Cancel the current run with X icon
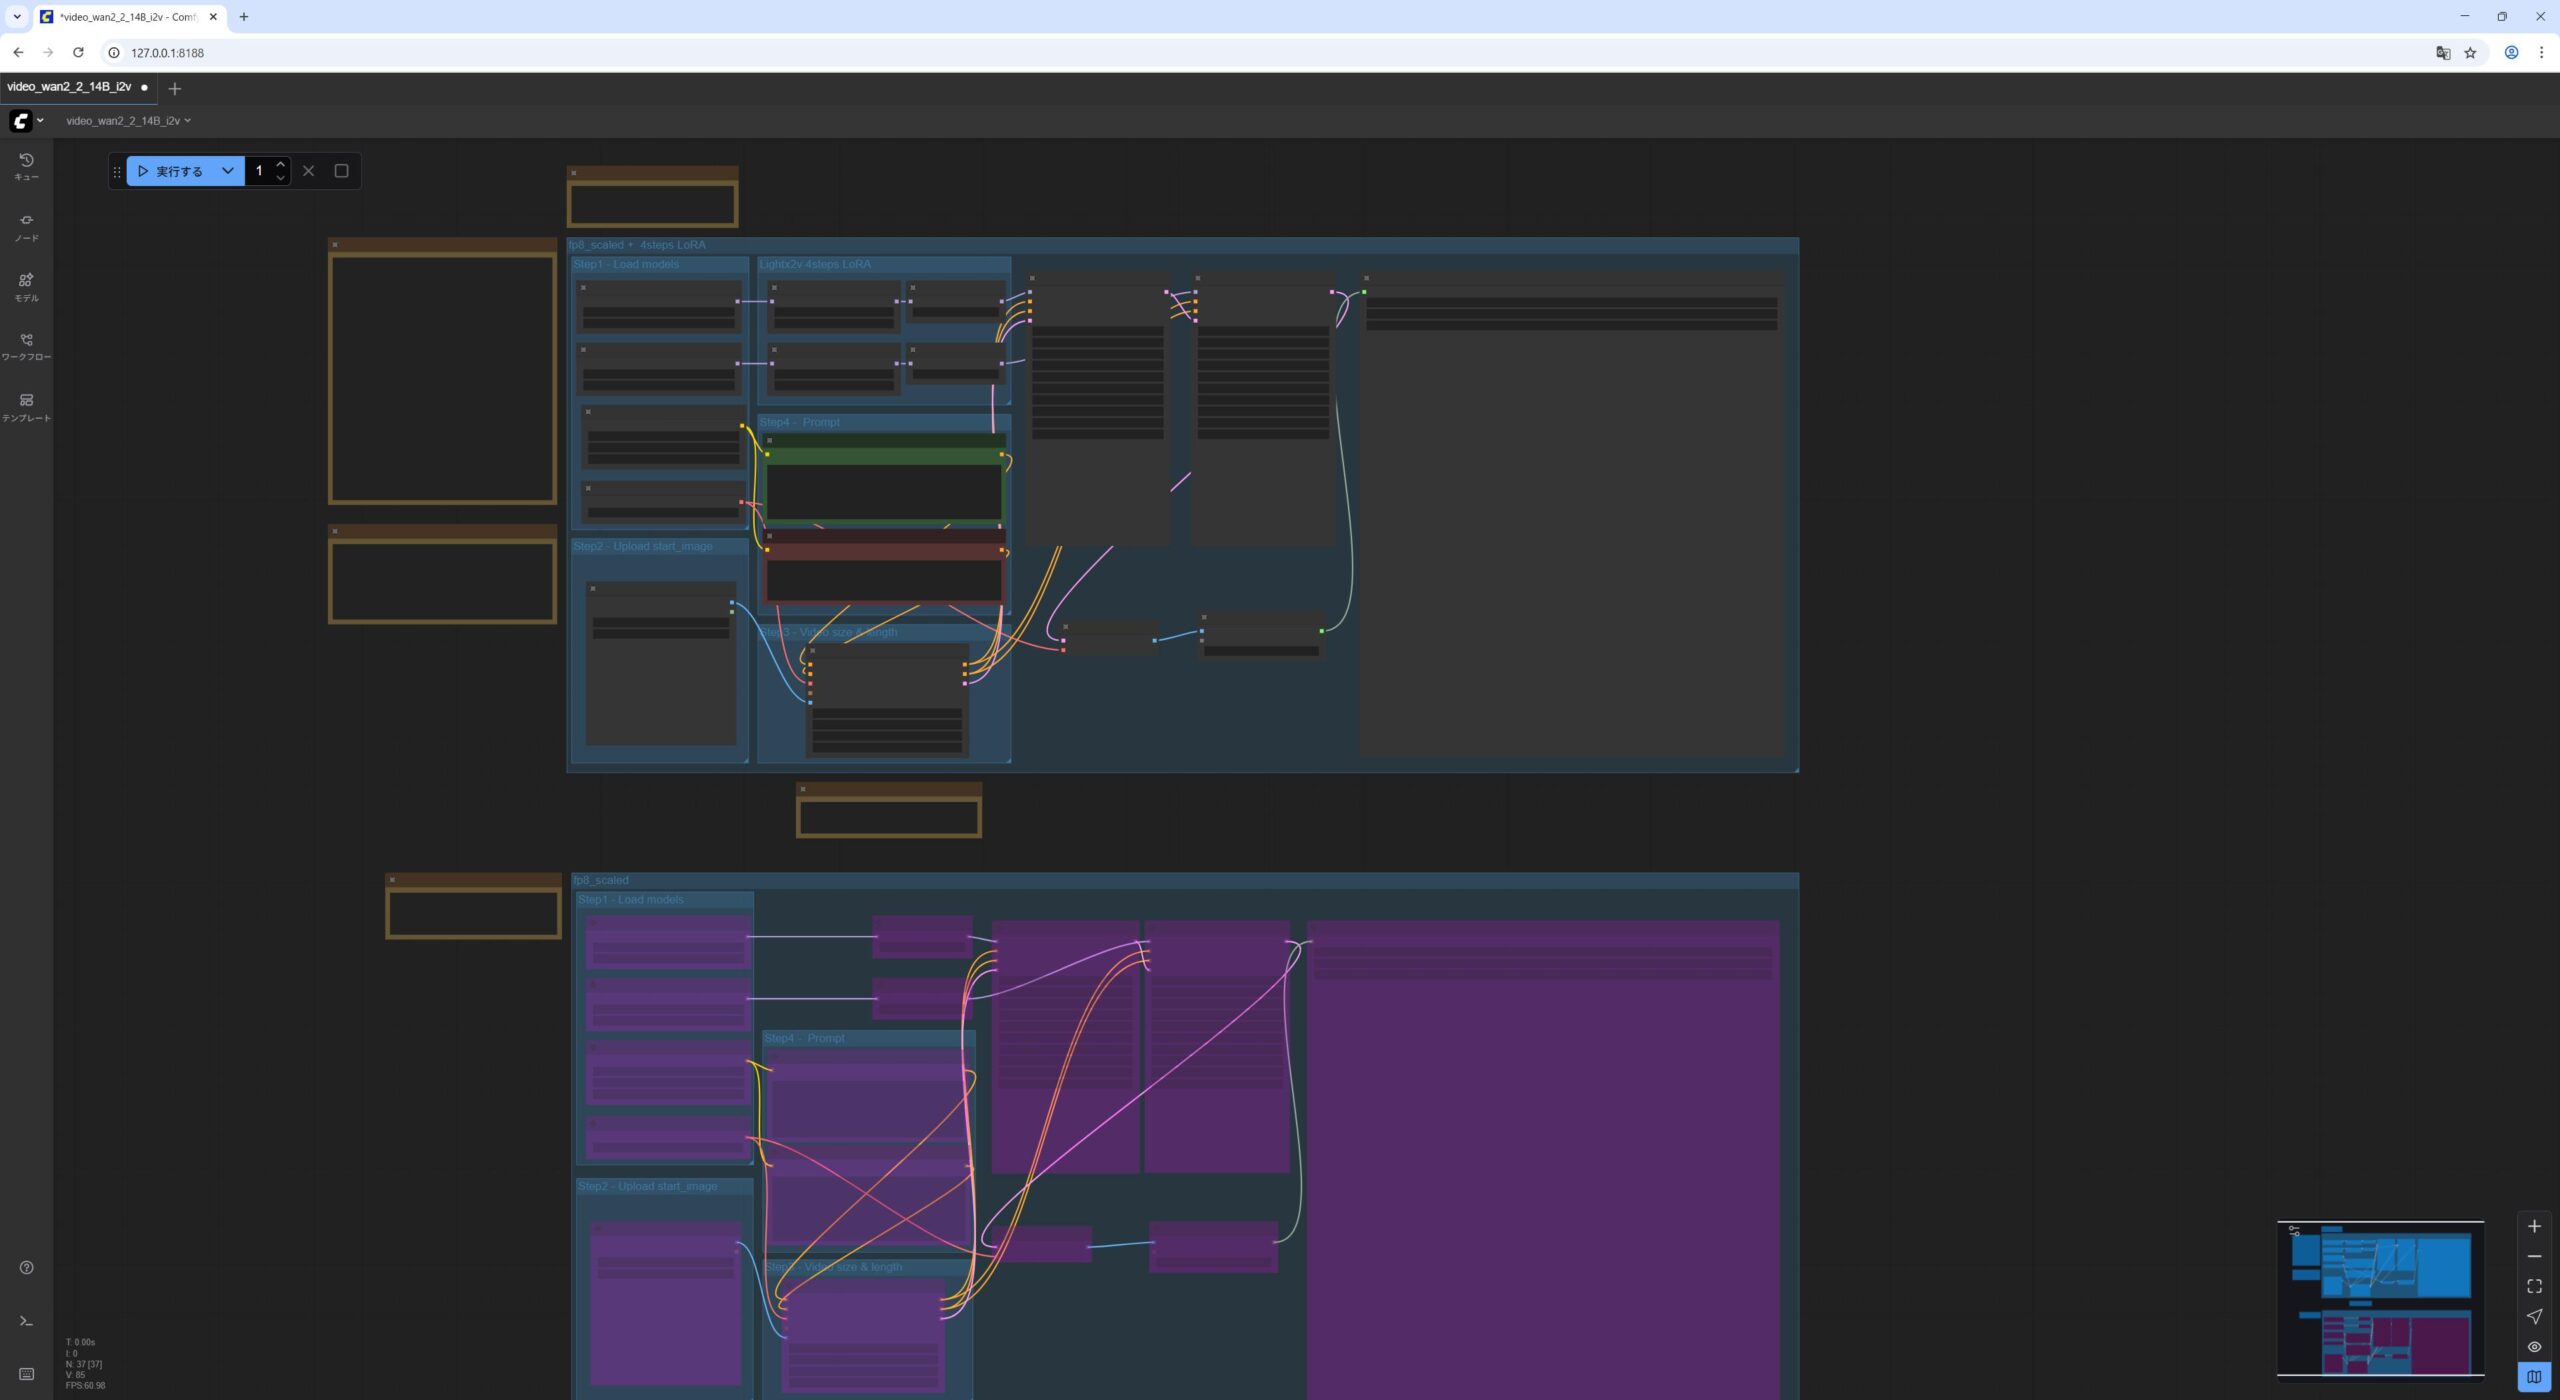The width and height of the screenshot is (2560, 1400). [x=308, y=171]
